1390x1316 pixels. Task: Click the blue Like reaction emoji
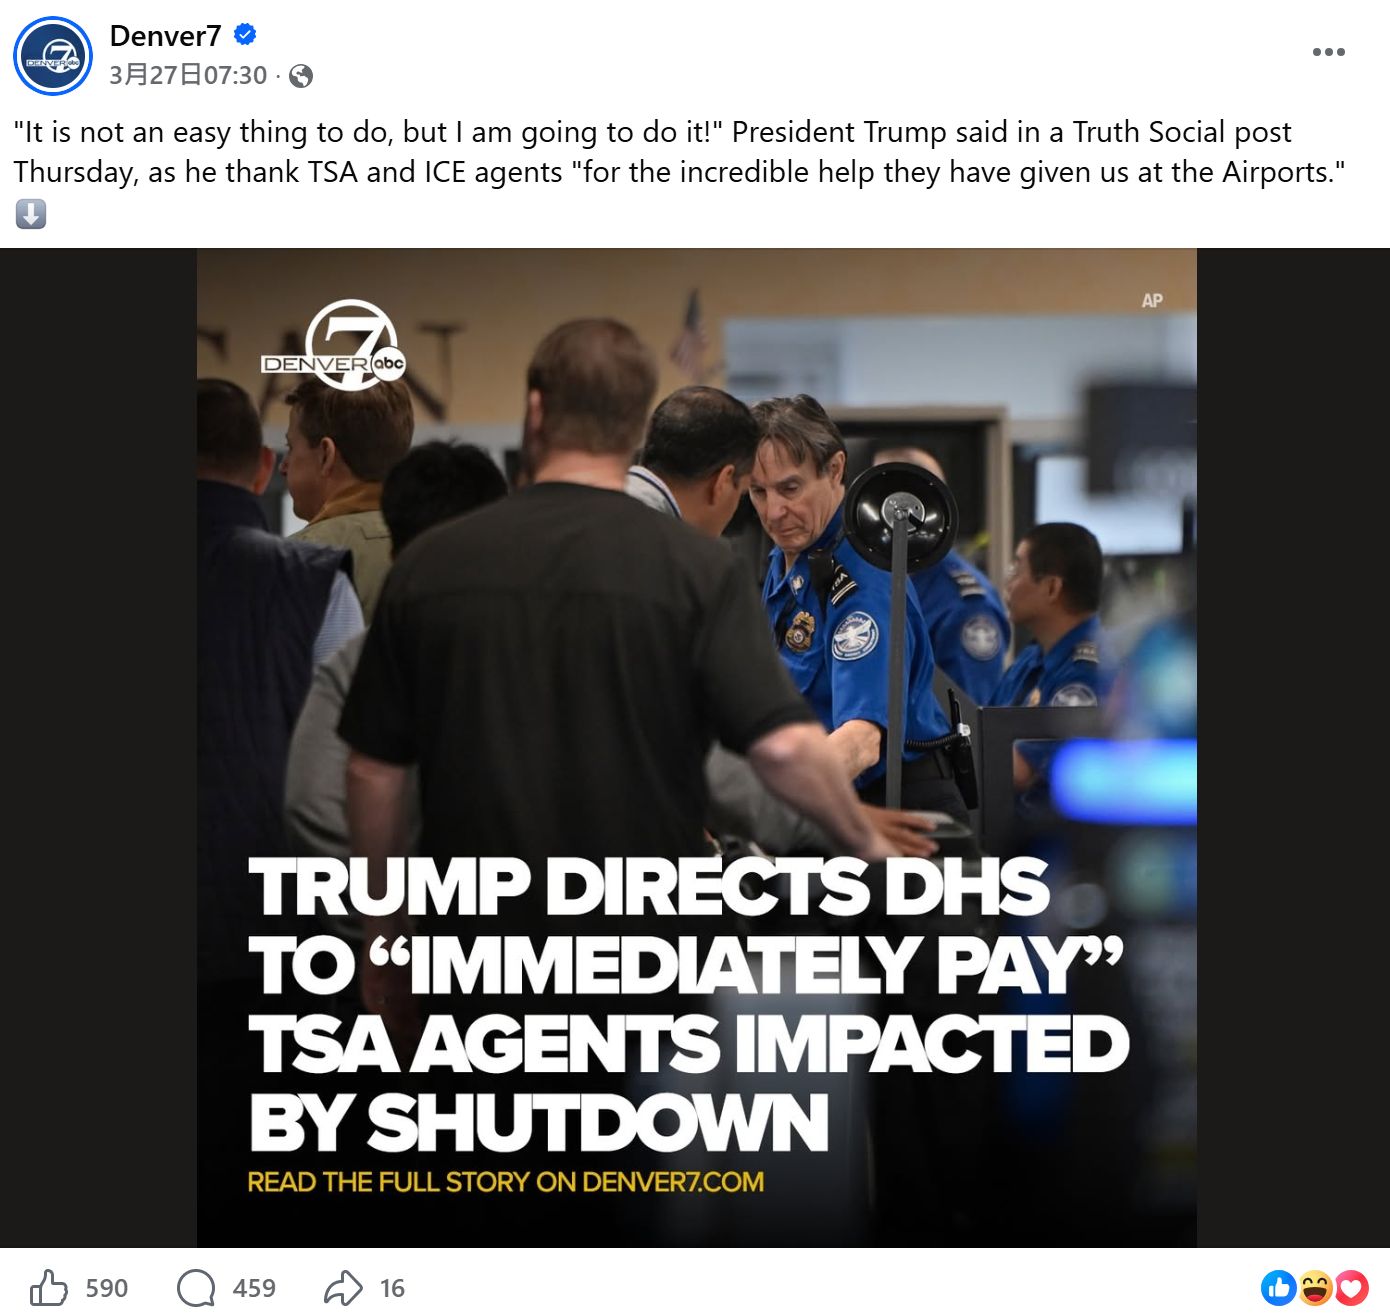coord(1279,1288)
